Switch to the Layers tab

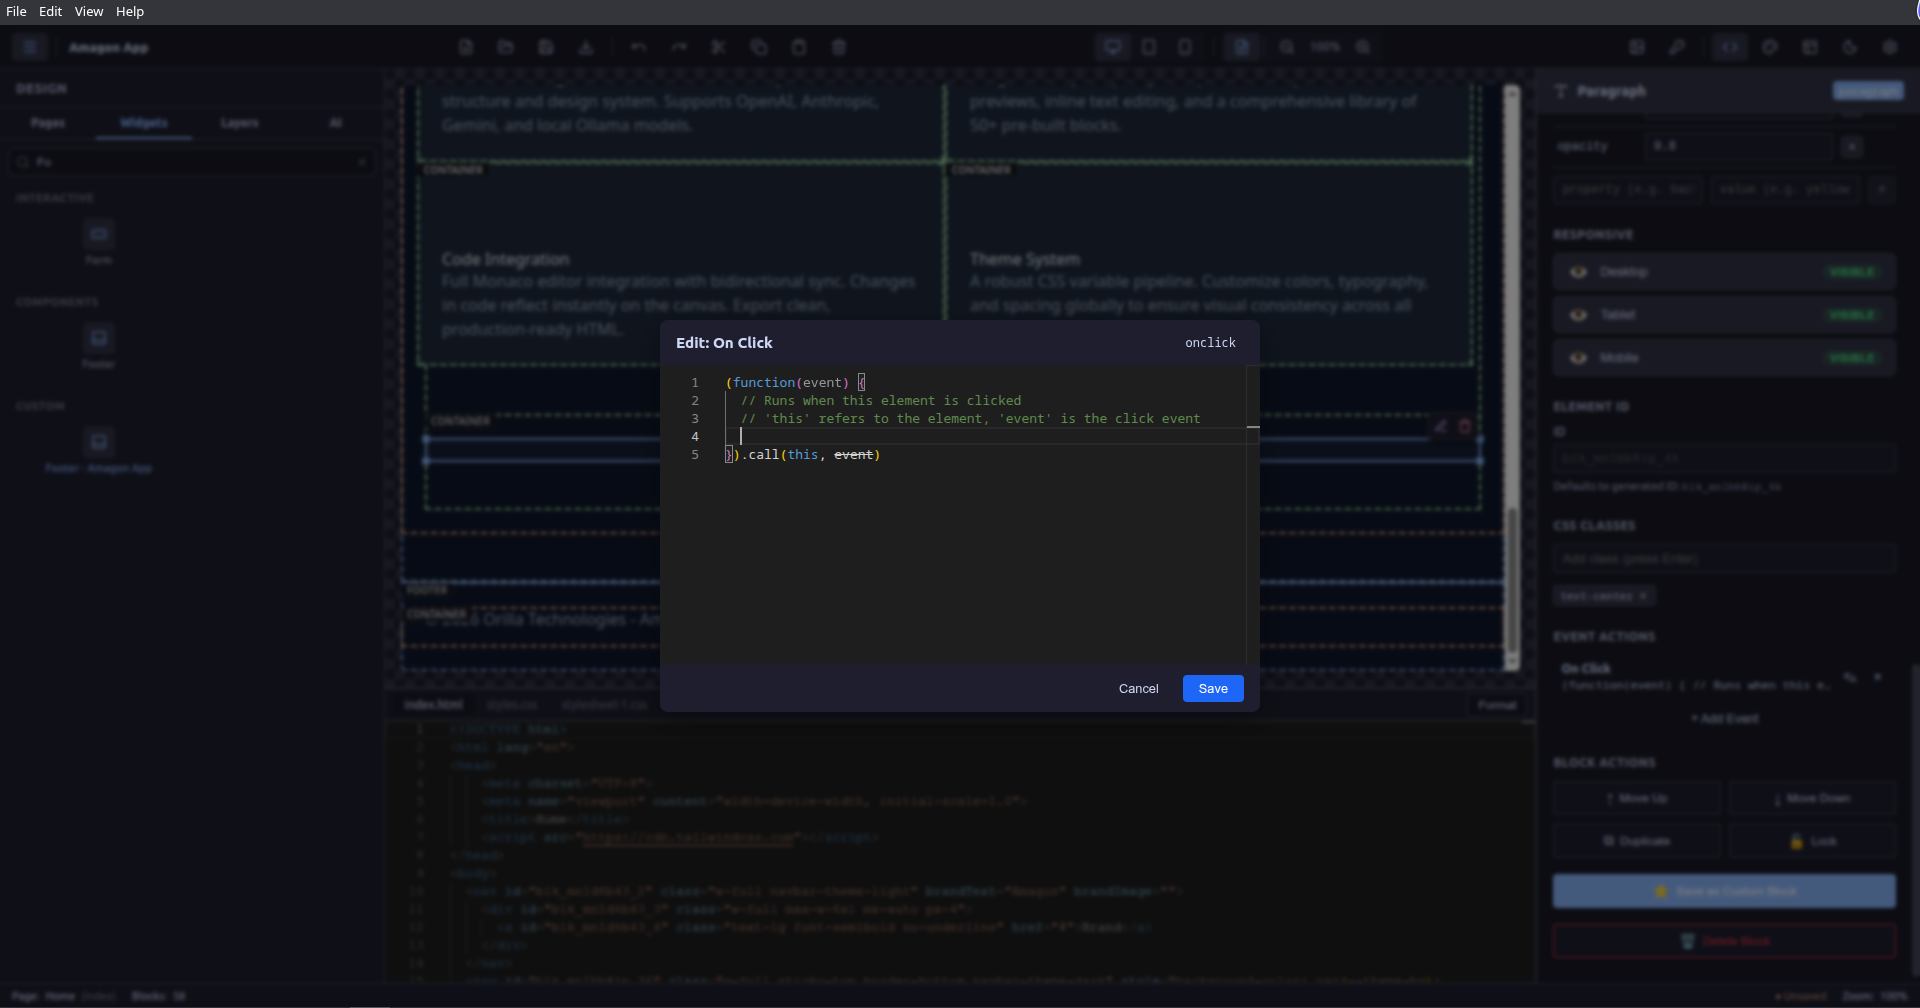[x=238, y=123]
